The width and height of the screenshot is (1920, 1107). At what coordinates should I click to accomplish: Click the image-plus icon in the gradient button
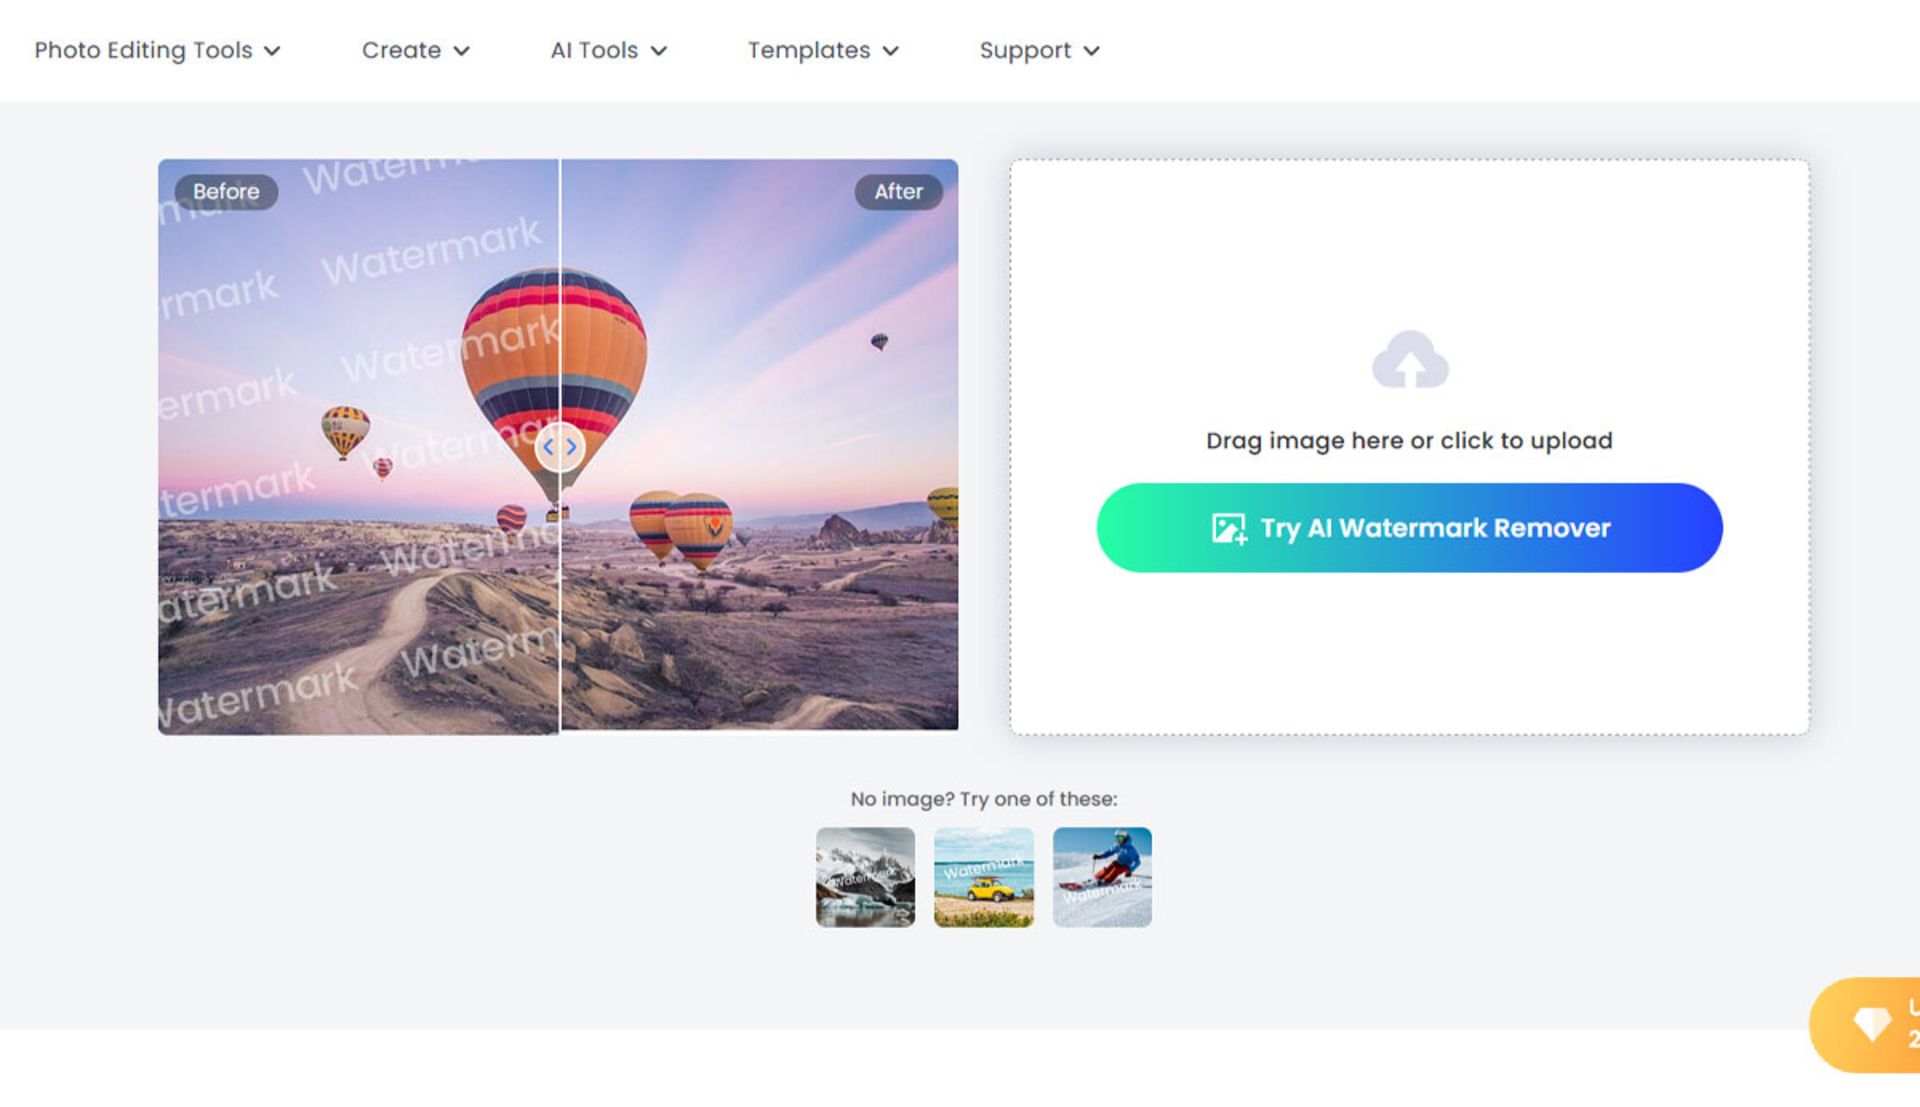pos(1228,528)
